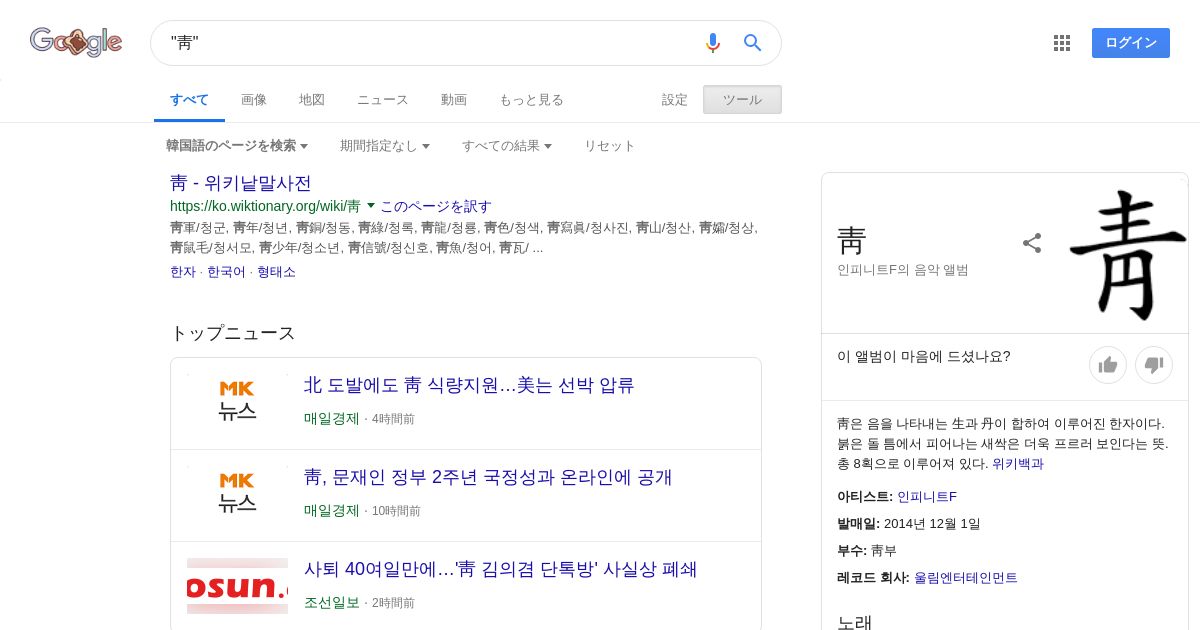Click リセット to clear filters
The image size is (1200, 630).
pos(610,146)
